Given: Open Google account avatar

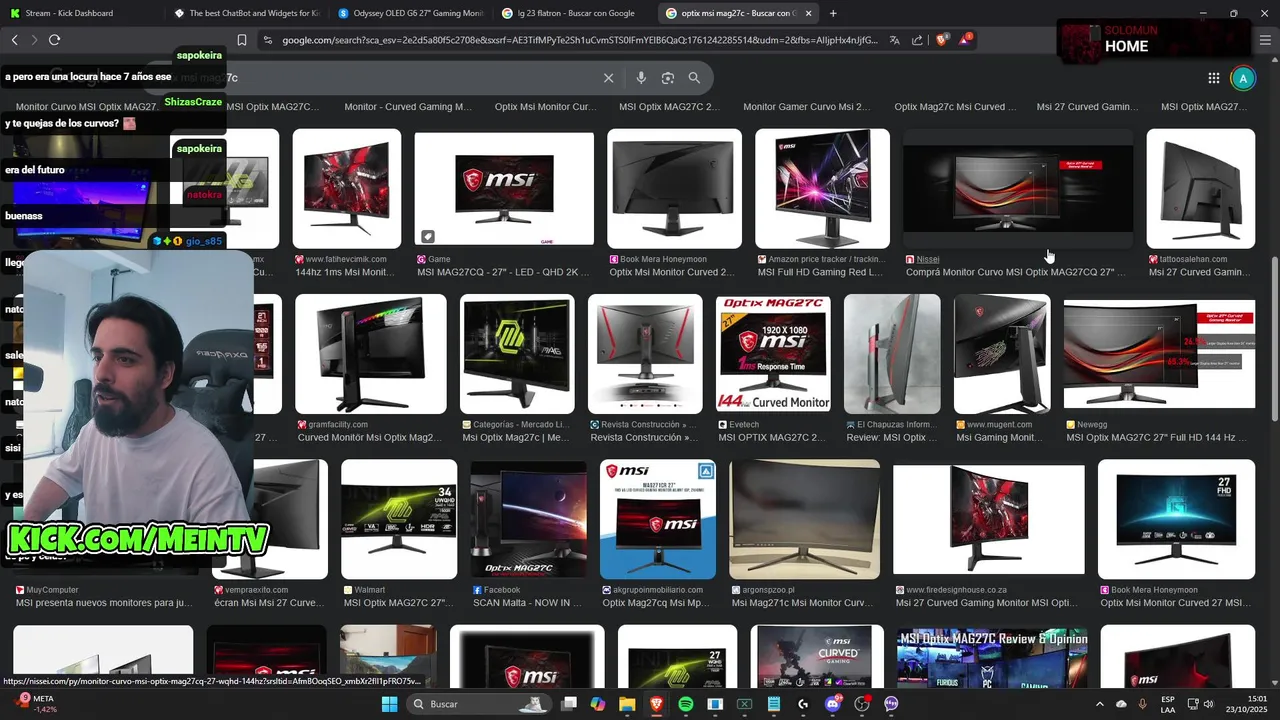Looking at the screenshot, I should (1243, 78).
